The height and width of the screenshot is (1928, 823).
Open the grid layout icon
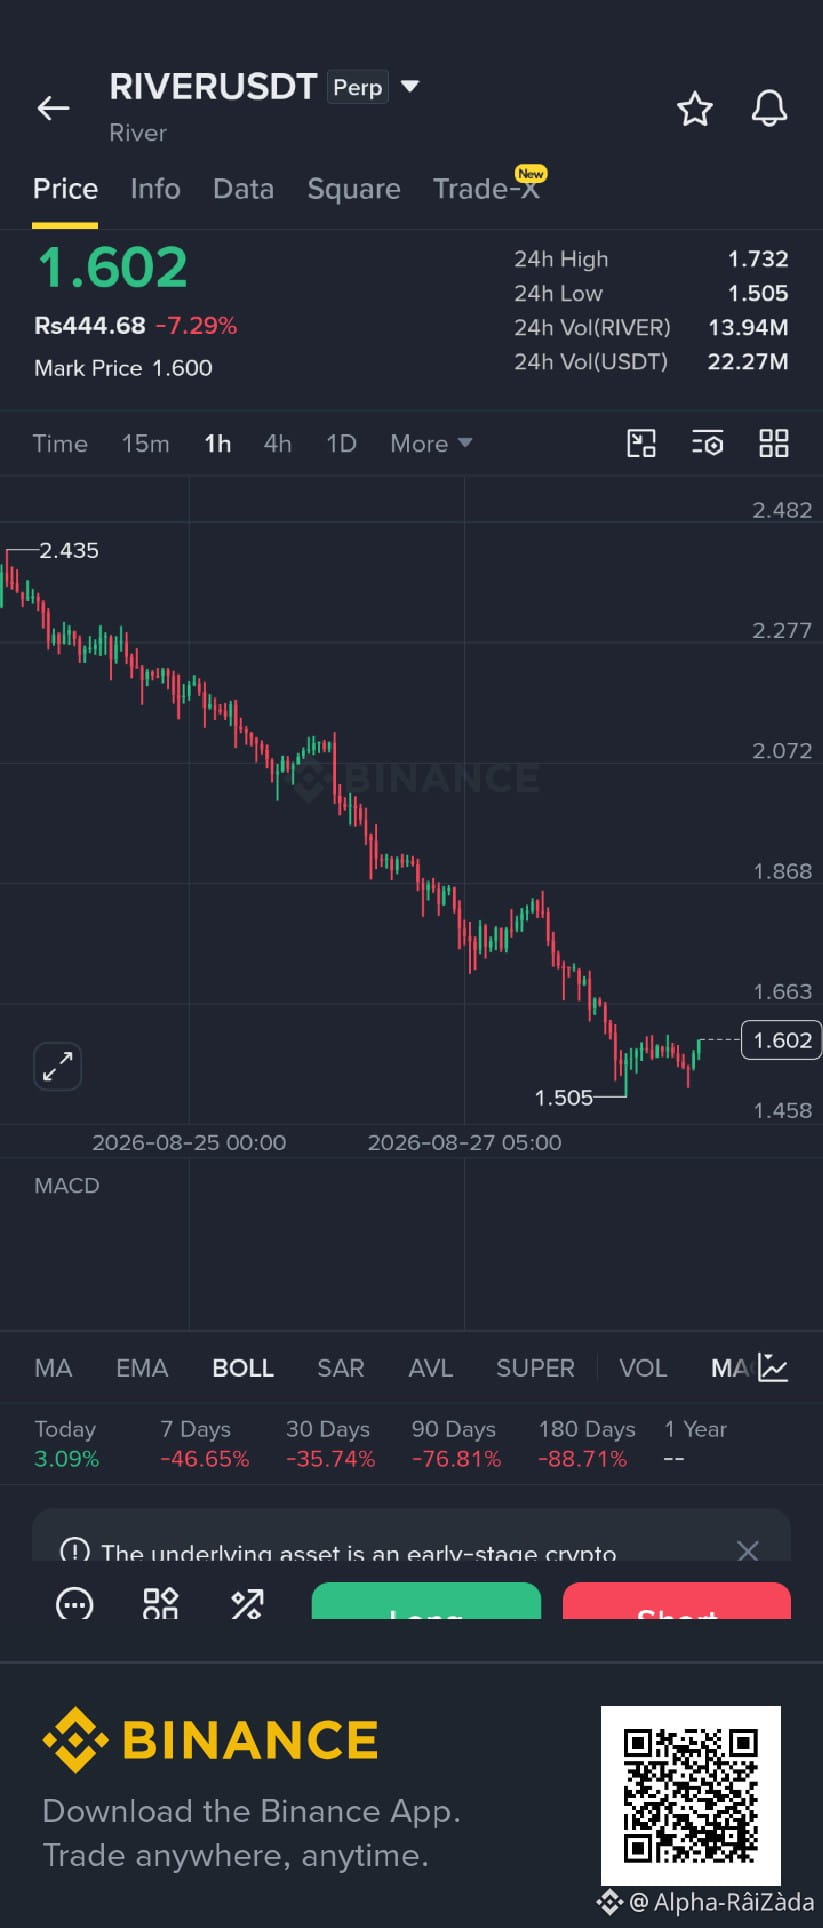(774, 443)
